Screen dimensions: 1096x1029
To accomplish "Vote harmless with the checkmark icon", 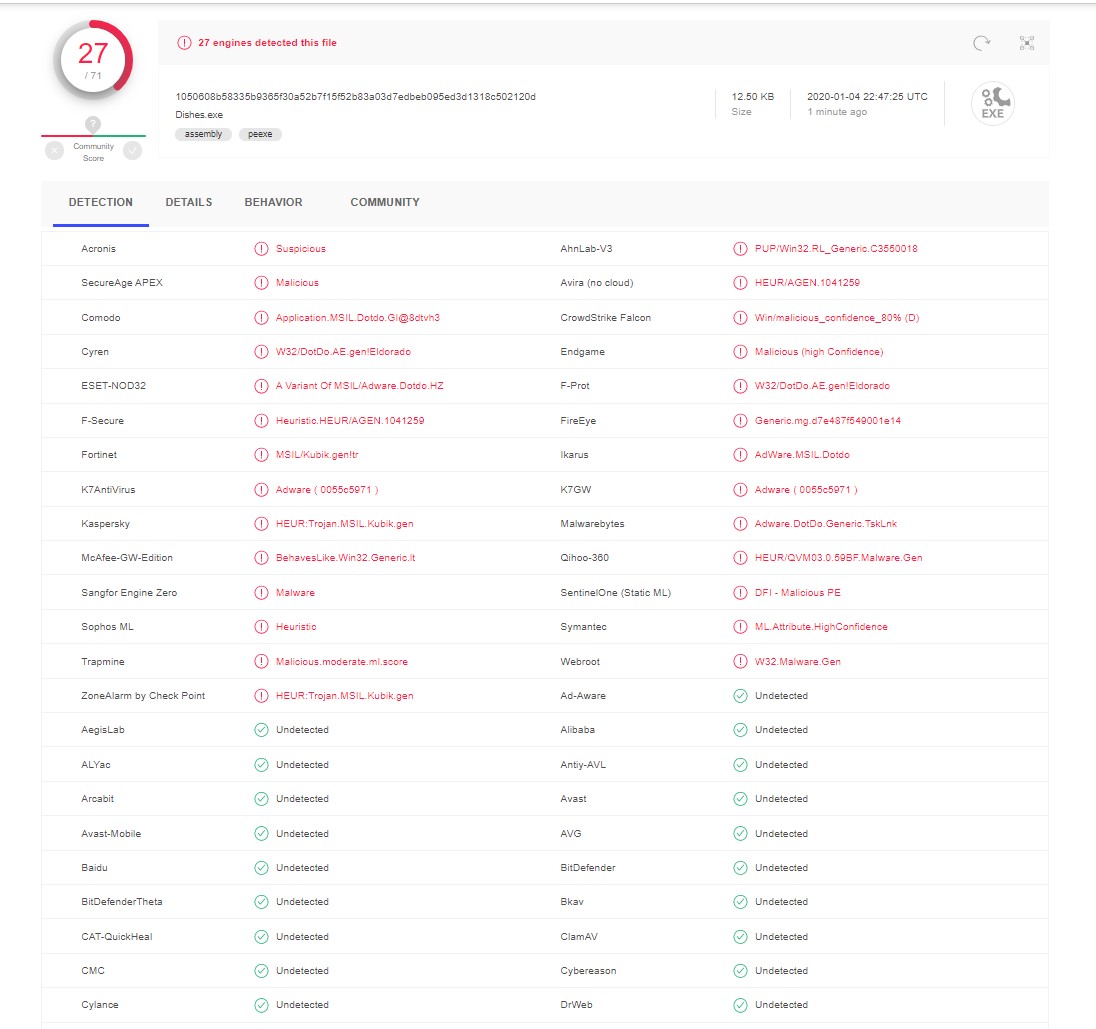I will [133, 150].
